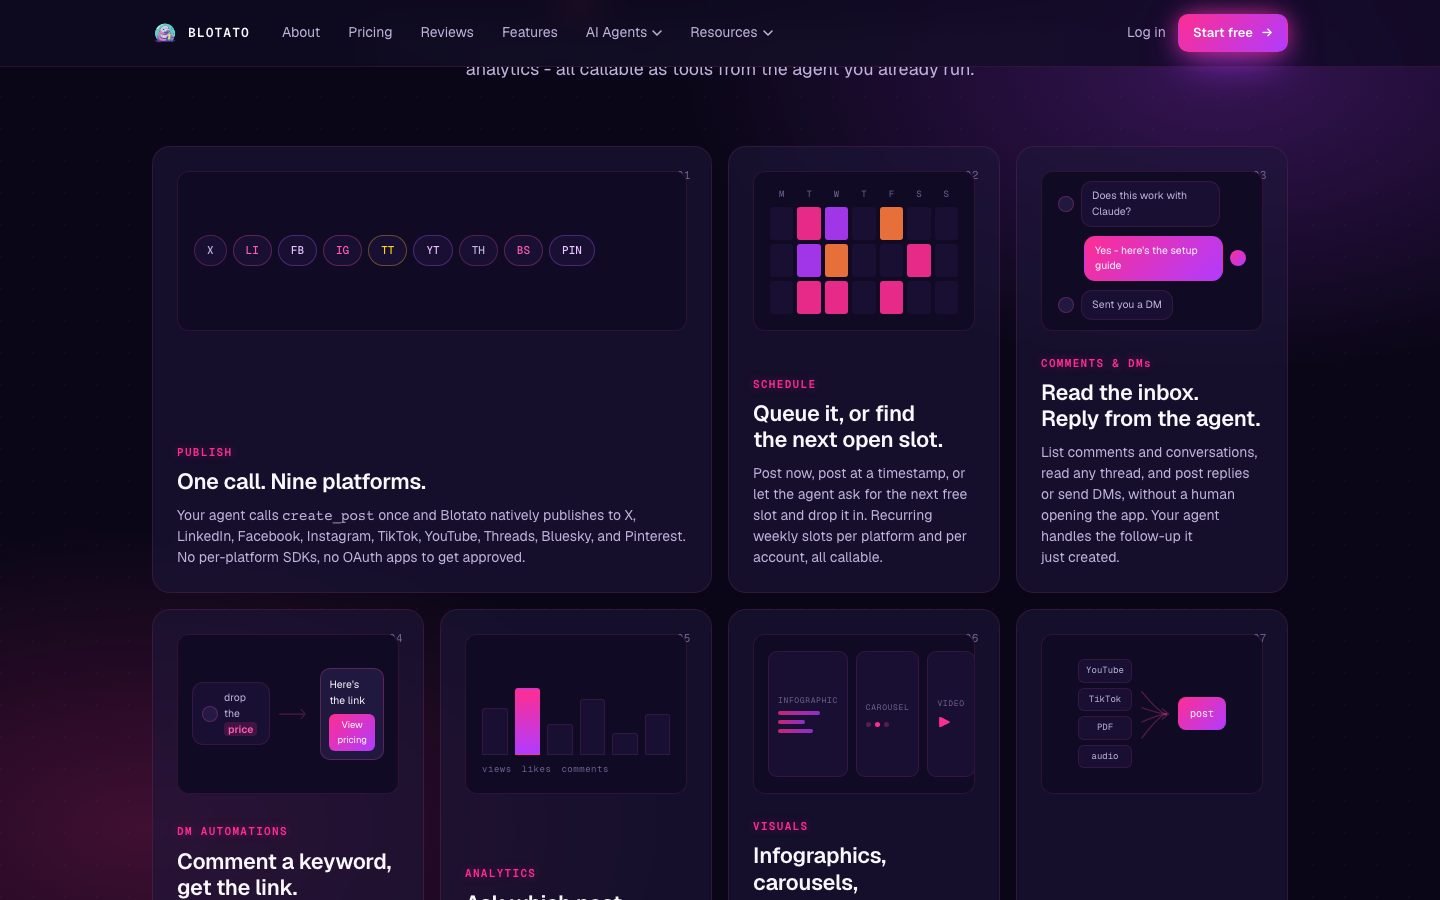Go to the Pricing page
This screenshot has width=1440, height=900.
coord(370,33)
